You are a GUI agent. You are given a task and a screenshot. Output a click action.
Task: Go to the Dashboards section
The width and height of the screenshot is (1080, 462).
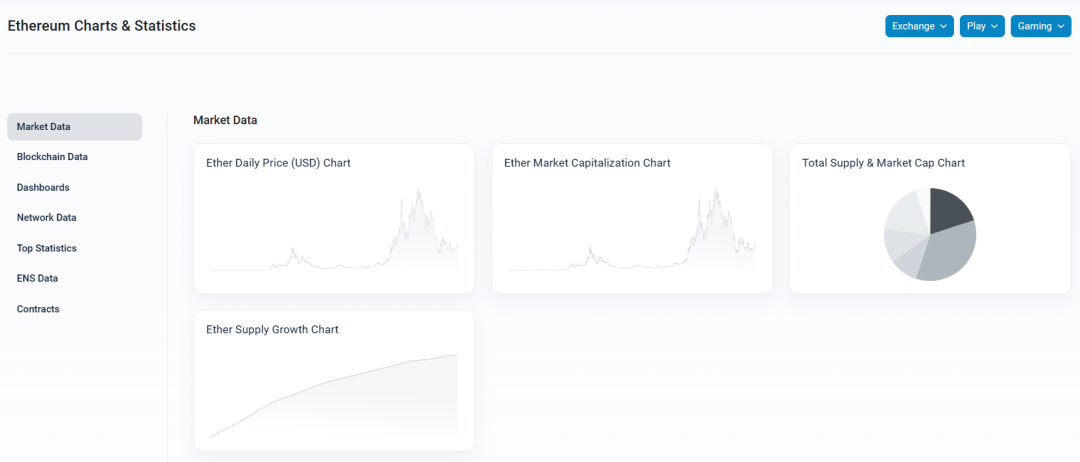coord(43,187)
